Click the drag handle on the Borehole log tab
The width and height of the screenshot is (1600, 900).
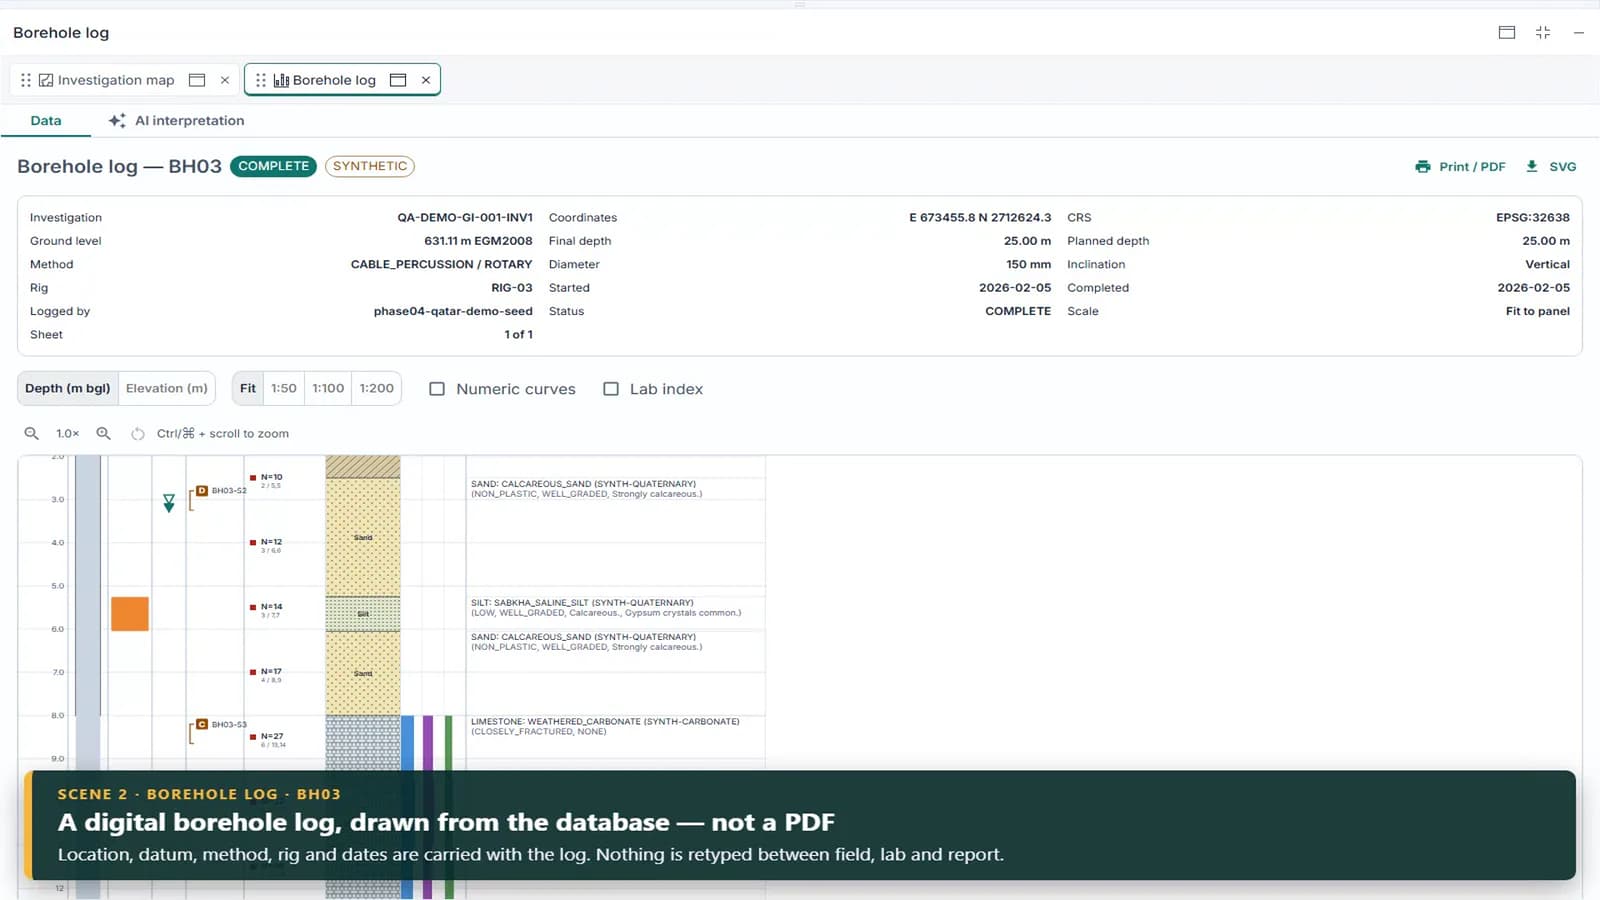coord(261,80)
